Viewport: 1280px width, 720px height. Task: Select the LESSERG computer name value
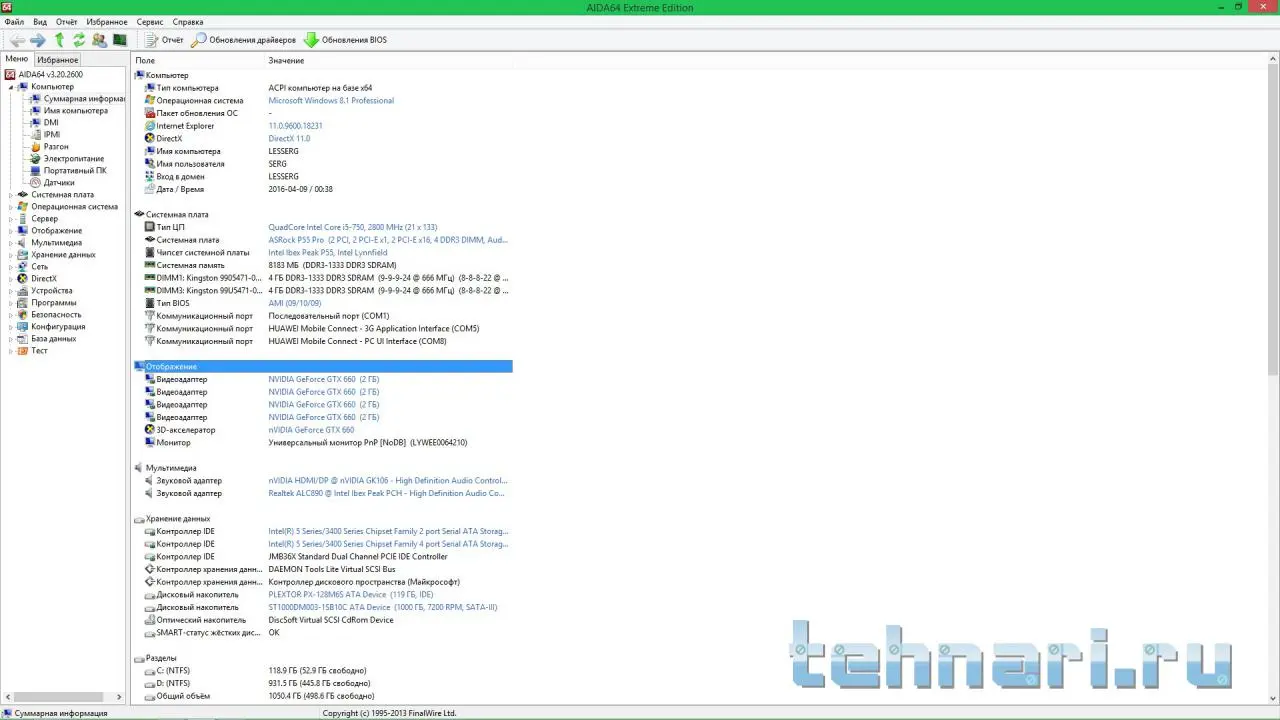click(283, 152)
